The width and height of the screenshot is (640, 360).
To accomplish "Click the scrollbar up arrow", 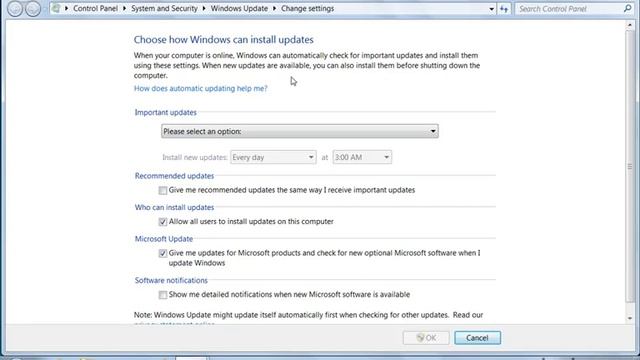I will point(630,25).
